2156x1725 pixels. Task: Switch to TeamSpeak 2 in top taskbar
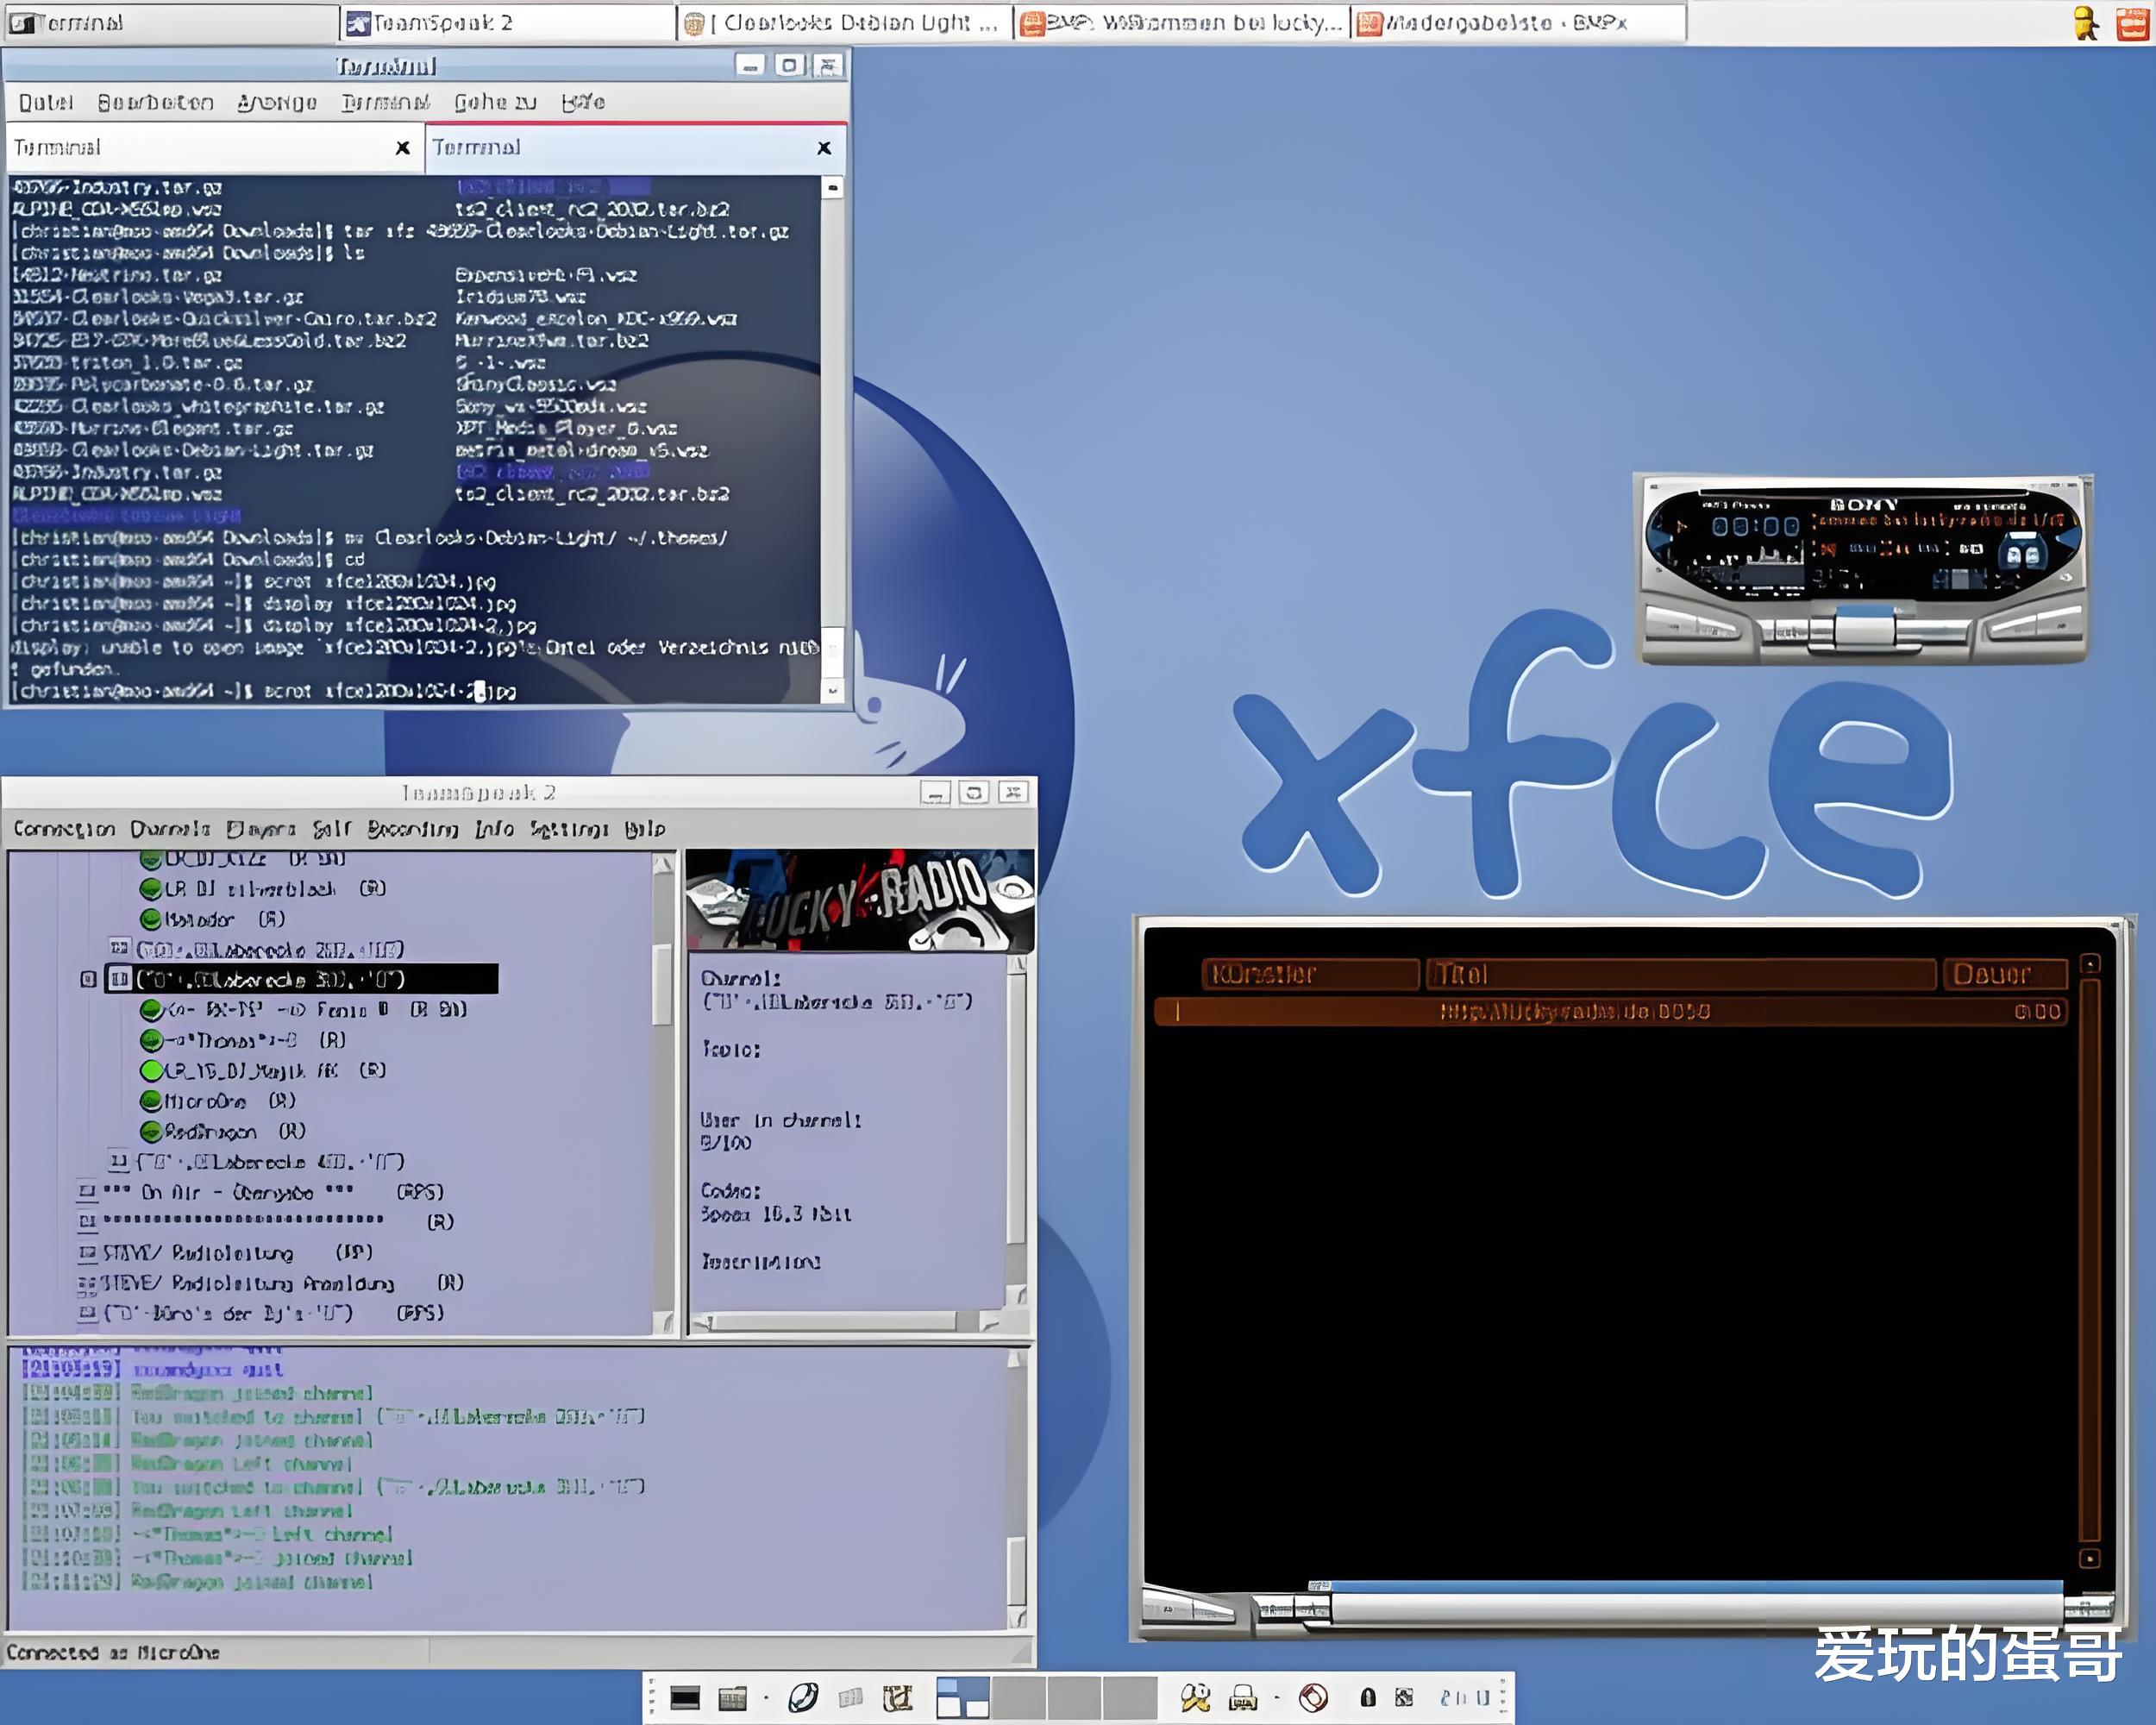(507, 22)
